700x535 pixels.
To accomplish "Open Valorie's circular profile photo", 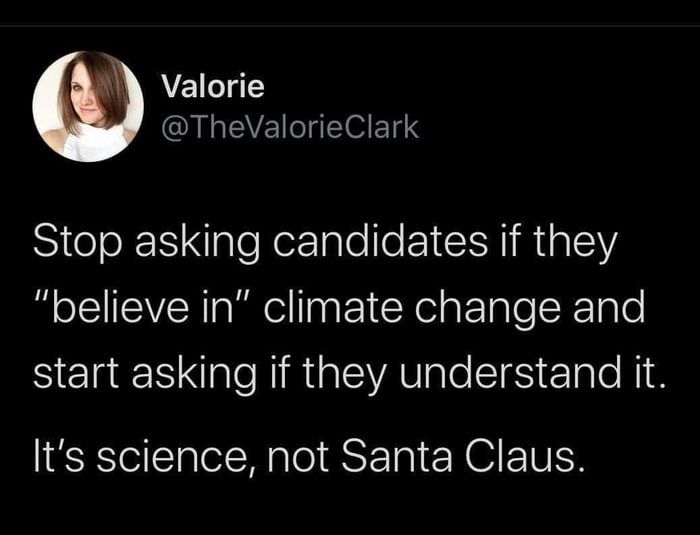I will click(88, 106).
